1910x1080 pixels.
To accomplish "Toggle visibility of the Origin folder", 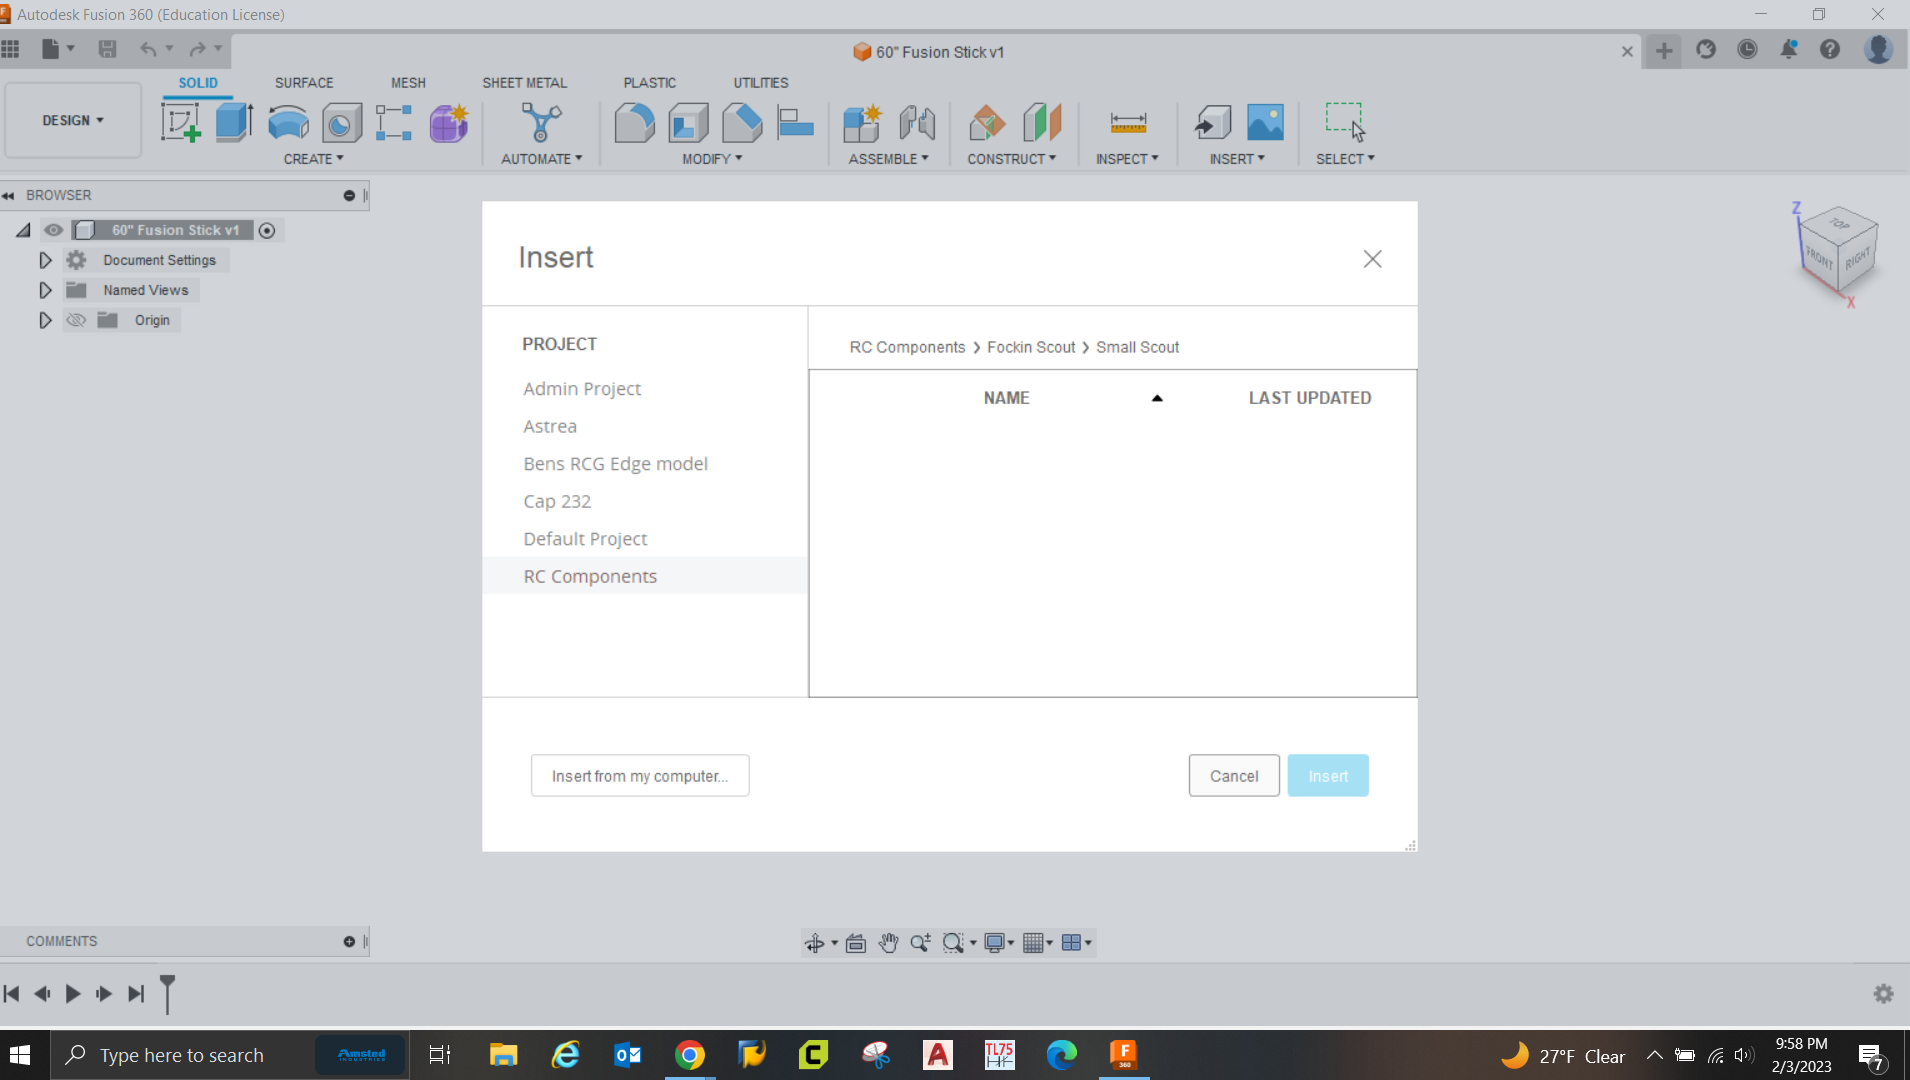I will point(76,320).
